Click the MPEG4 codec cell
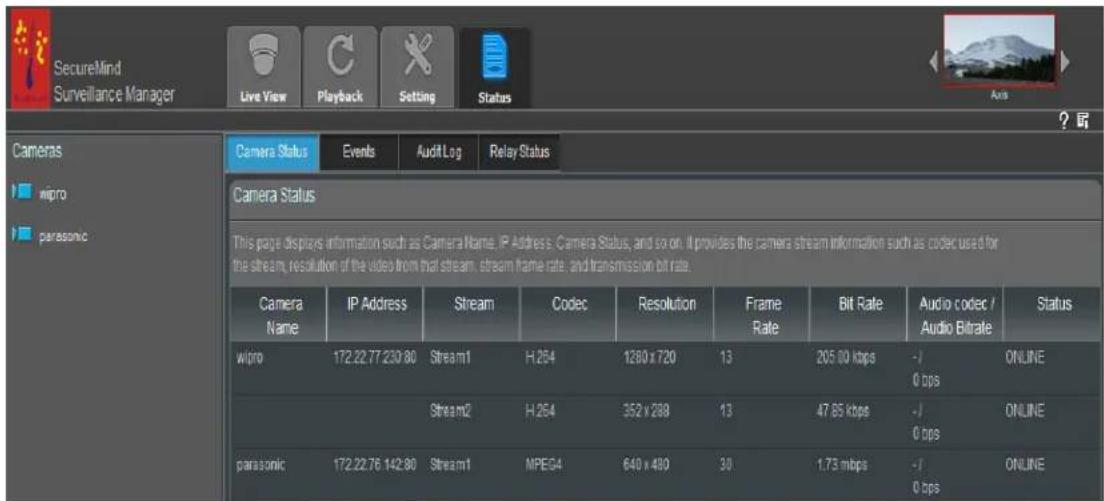1104x501 pixels. 544,465
